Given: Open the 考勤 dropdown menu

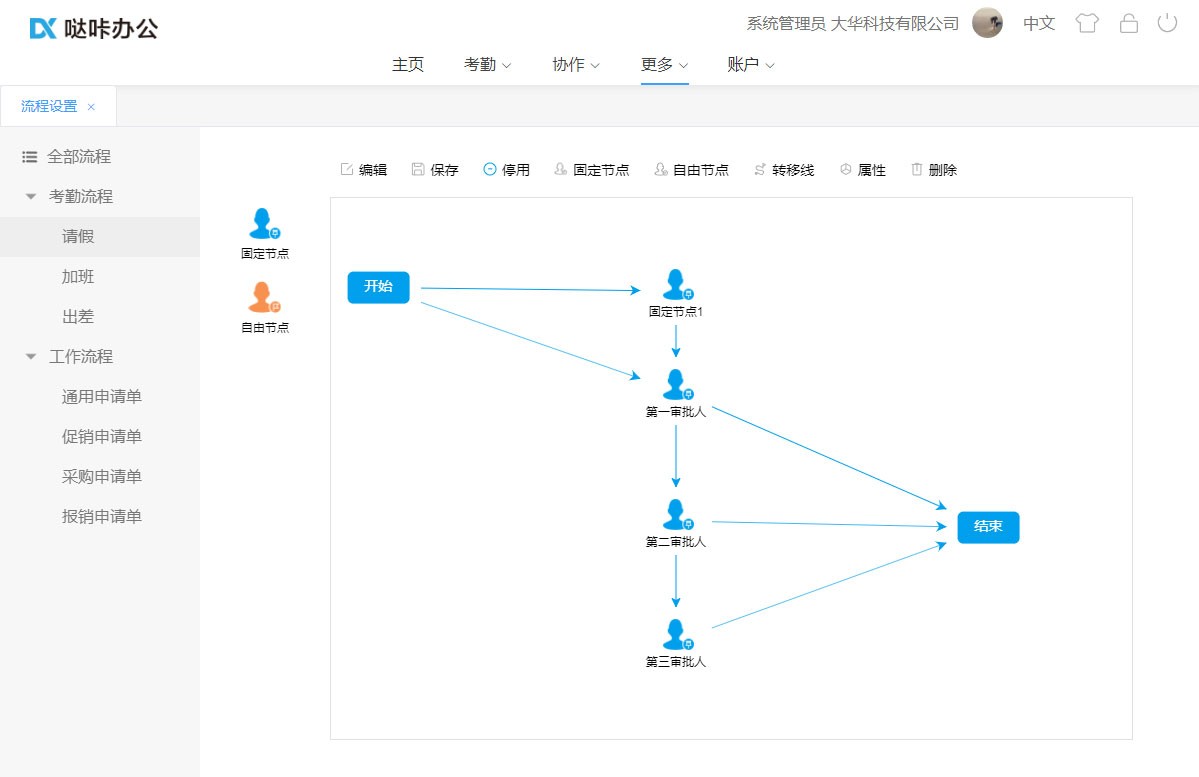Looking at the screenshot, I should [x=487, y=65].
